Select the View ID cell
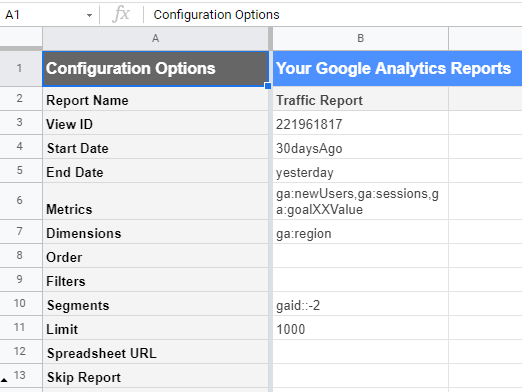522x392 pixels. (x=155, y=123)
